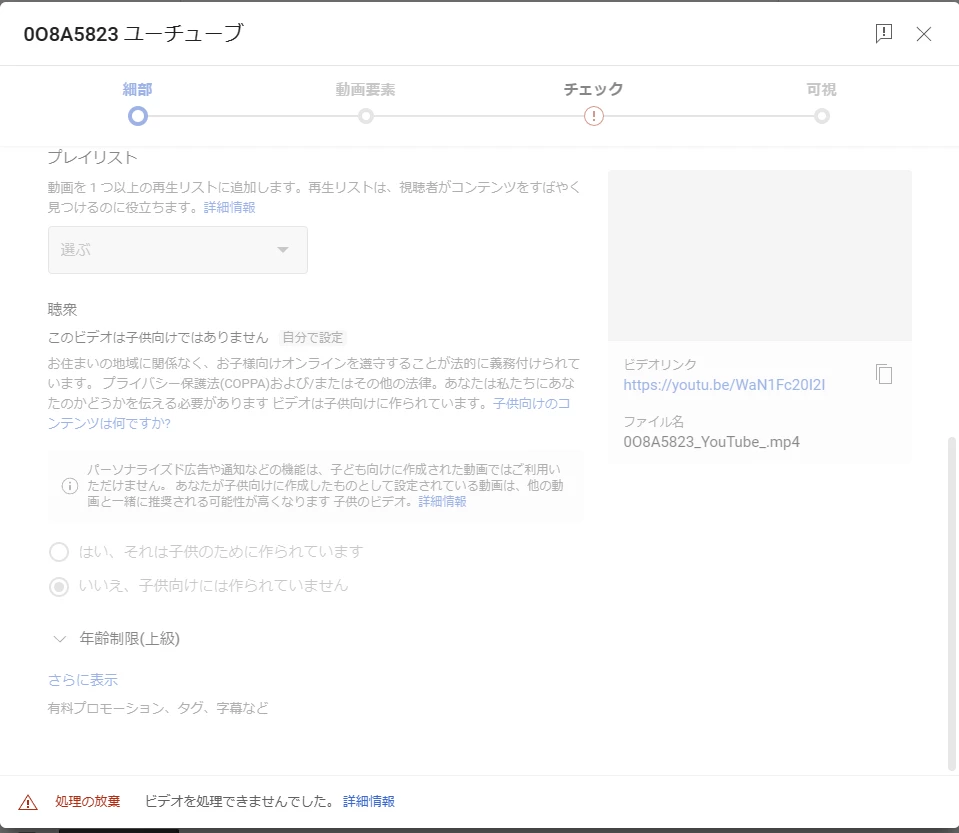Image resolution: width=959 pixels, height=833 pixels.
Task: Open 詳細情報 link in the info notice
Action: click(x=442, y=502)
